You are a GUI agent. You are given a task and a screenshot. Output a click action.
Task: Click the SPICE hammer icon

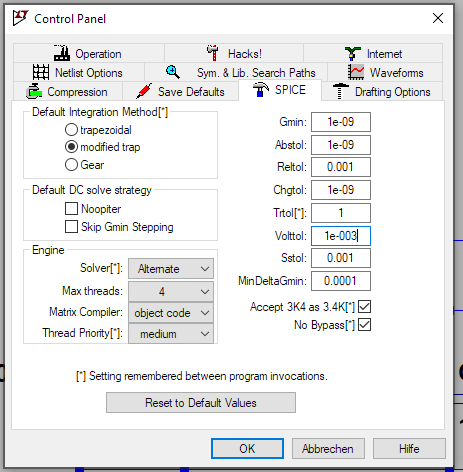(x=261, y=89)
